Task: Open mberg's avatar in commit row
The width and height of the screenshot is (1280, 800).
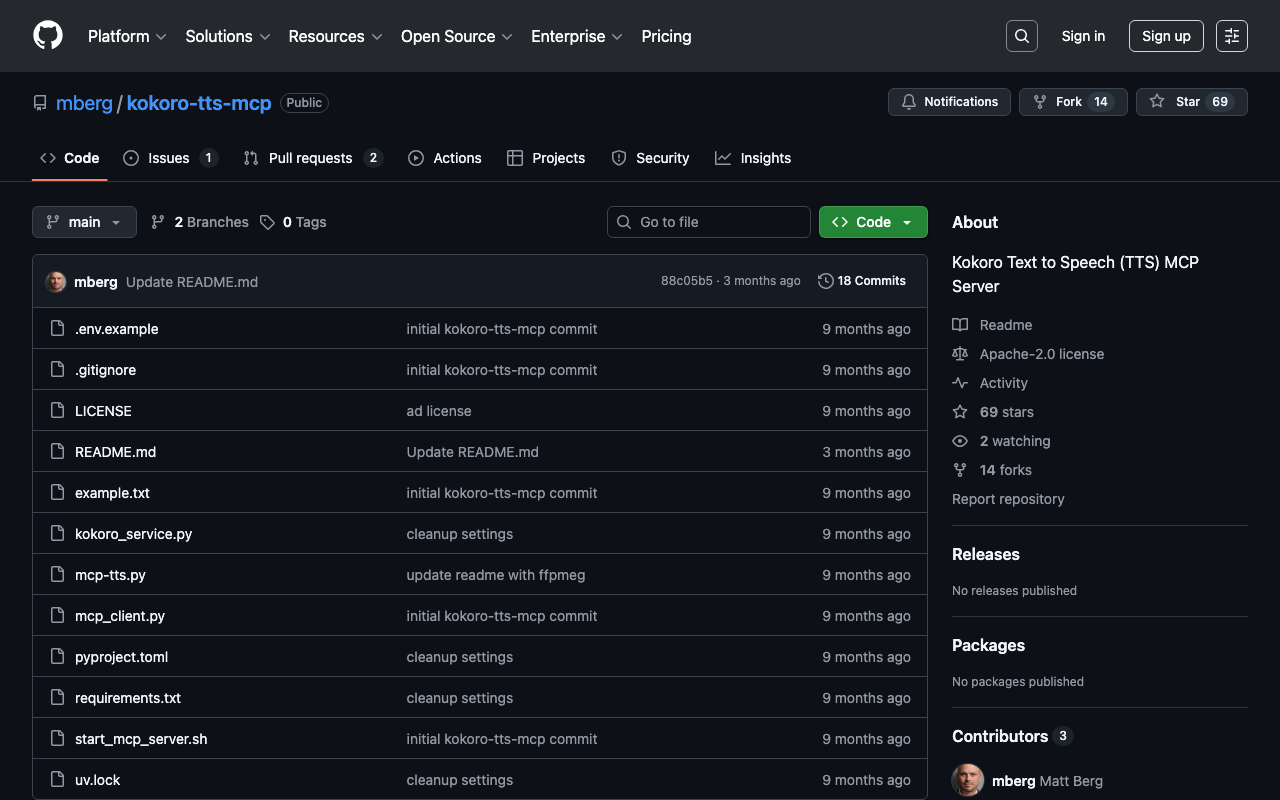Action: click(56, 282)
